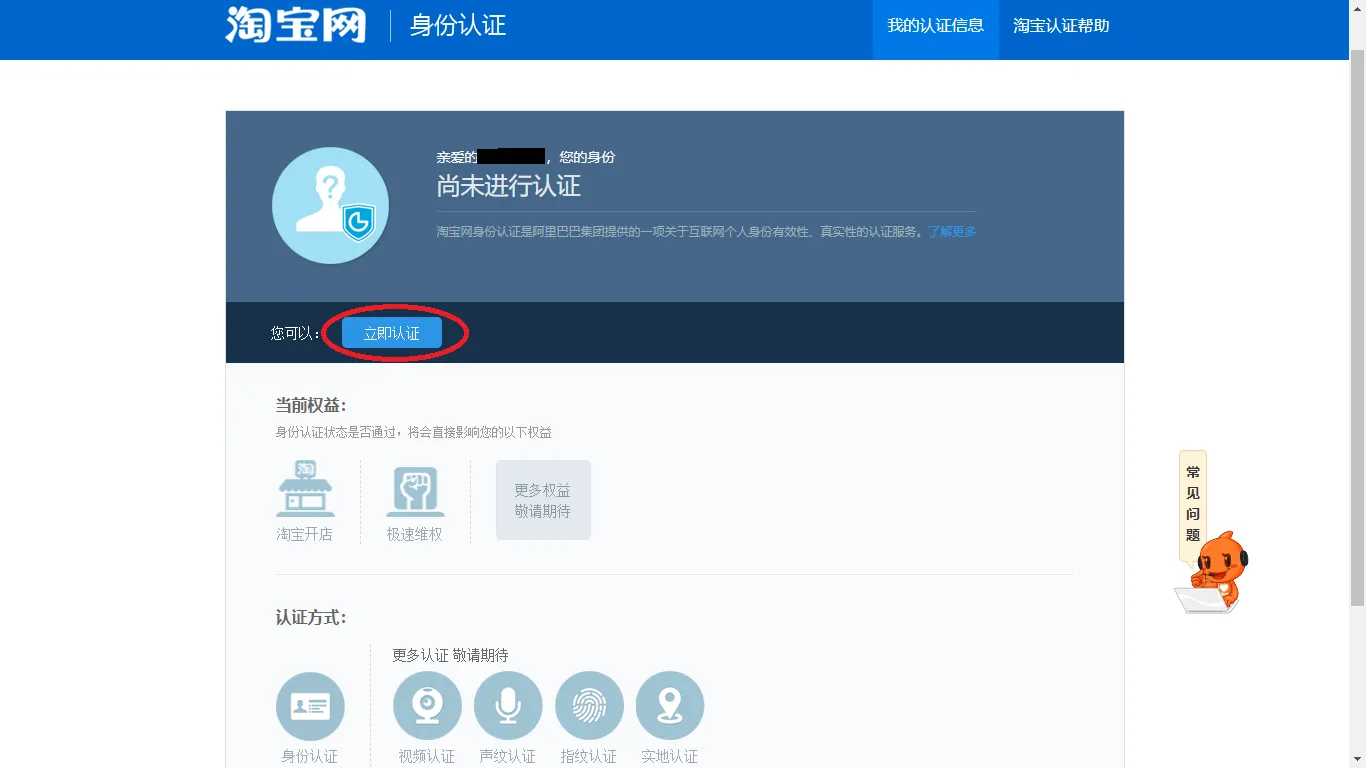Click the orange mascot helper icon
This screenshot has width=1366, height=768.
(x=1212, y=573)
